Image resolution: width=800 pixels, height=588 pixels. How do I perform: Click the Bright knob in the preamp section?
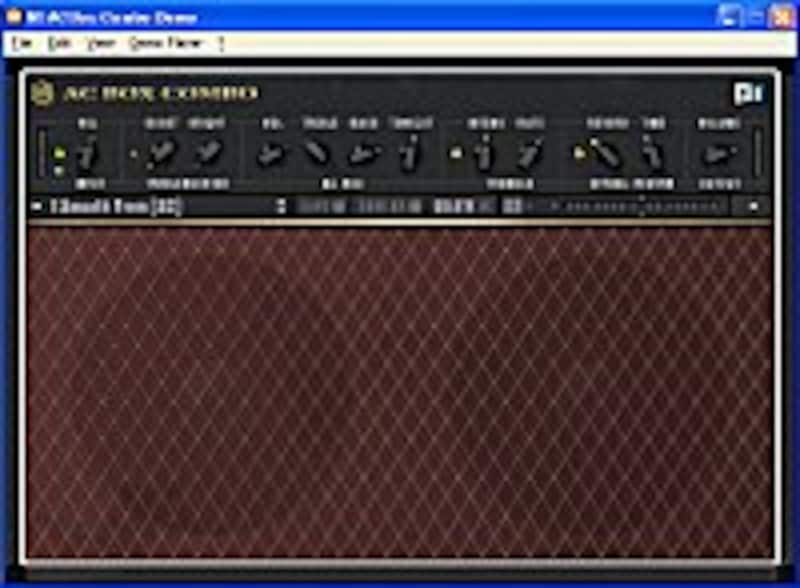[207, 153]
